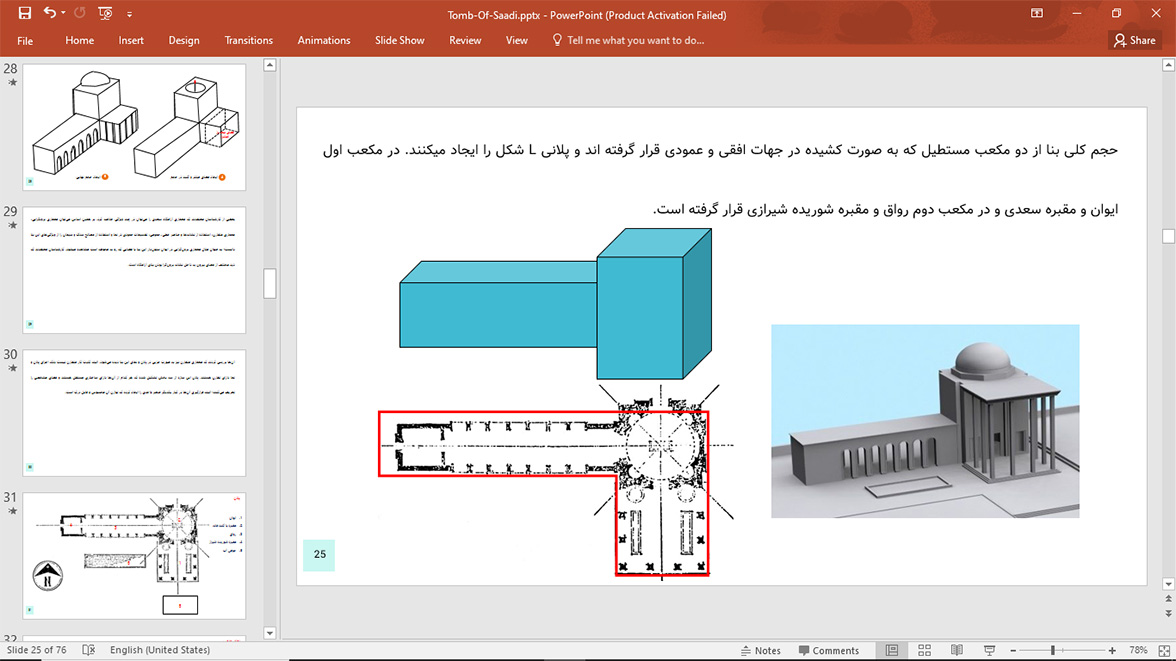Select slide 31 thumbnail
This screenshot has width=1176, height=661.
pos(134,556)
